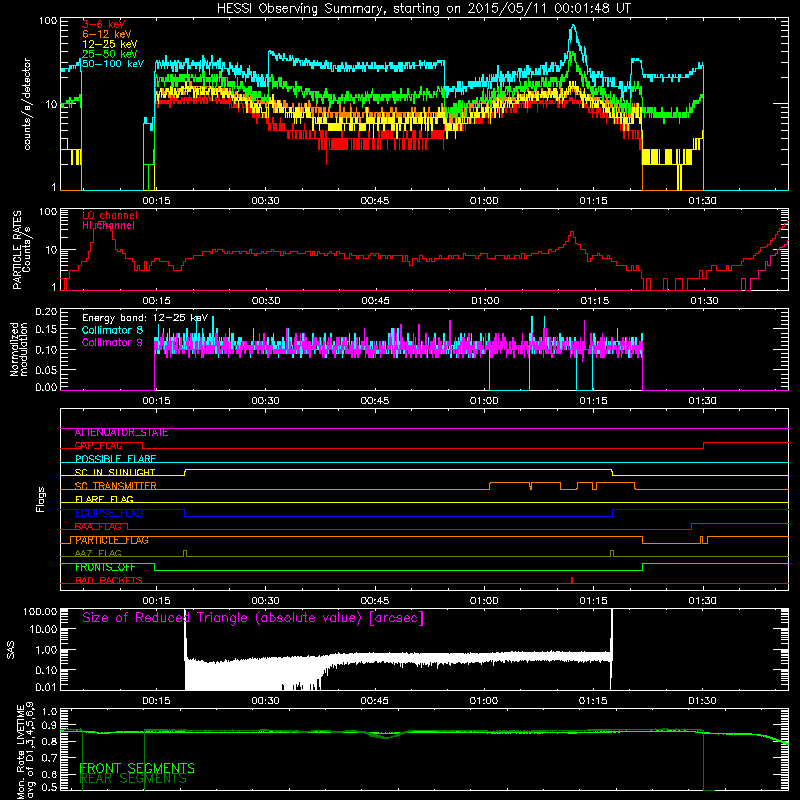This screenshot has width=800, height=800.
Task: Click the REAR SEGMENTS legend label
Action: tap(133, 779)
